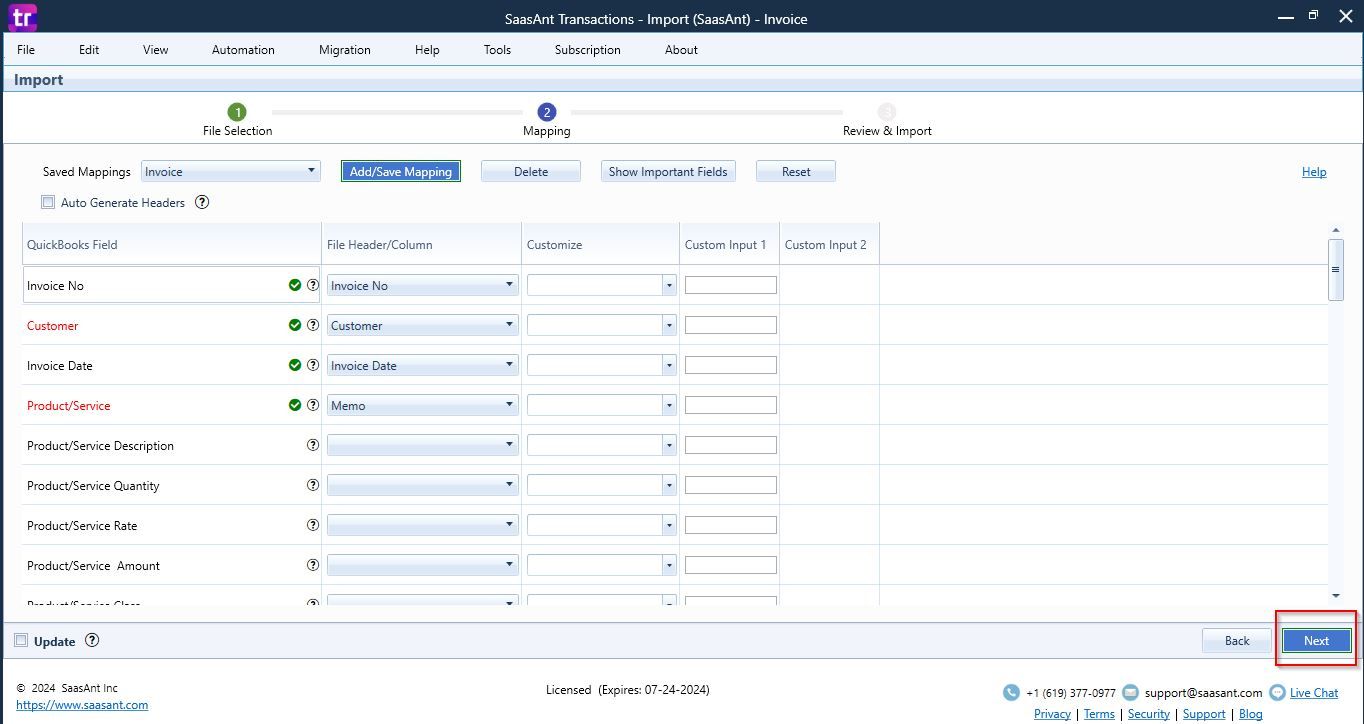Viewport: 1364px width, 724px height.
Task: Click green check icon in Invoice No row
Action: (295, 285)
